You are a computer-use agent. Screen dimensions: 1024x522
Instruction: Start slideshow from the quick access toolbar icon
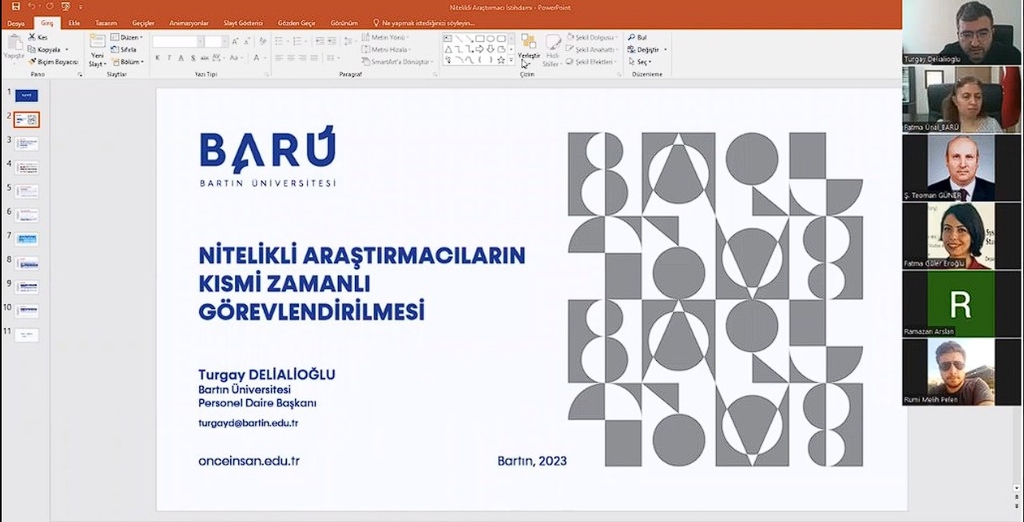pos(65,6)
